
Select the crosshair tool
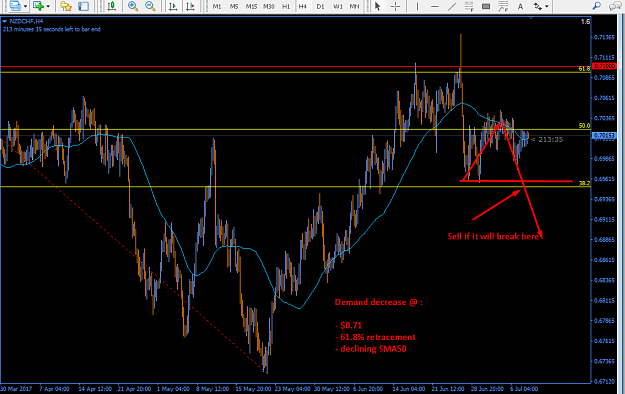tap(395, 6)
